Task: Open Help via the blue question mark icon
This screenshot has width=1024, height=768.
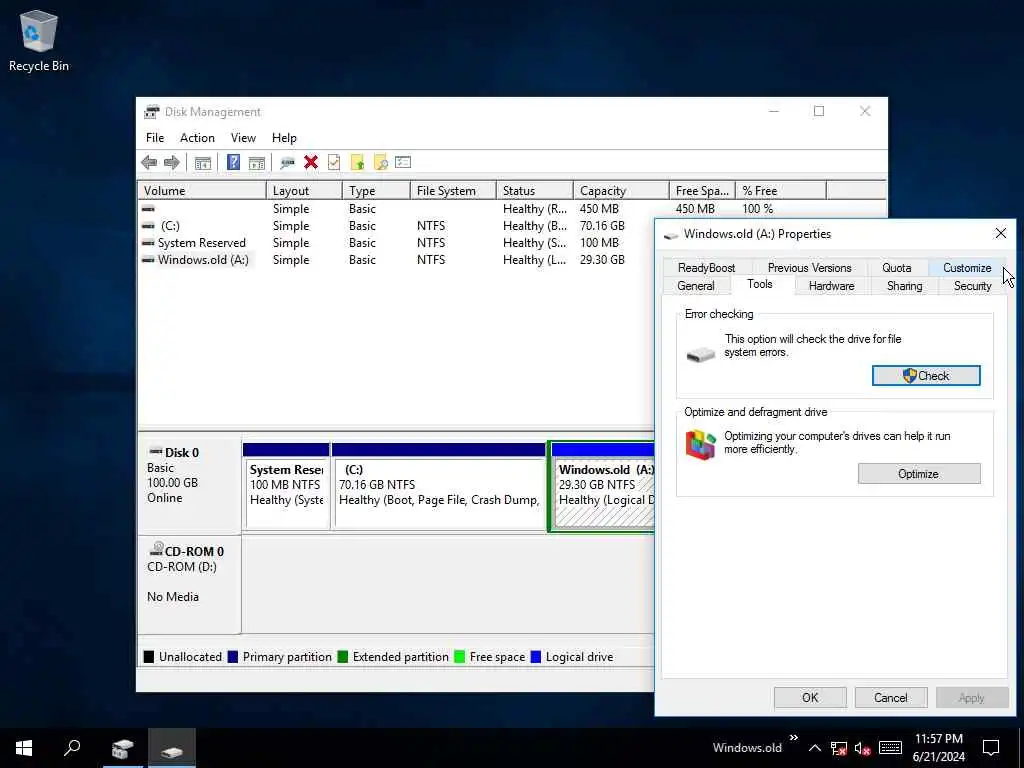Action: coord(233,162)
